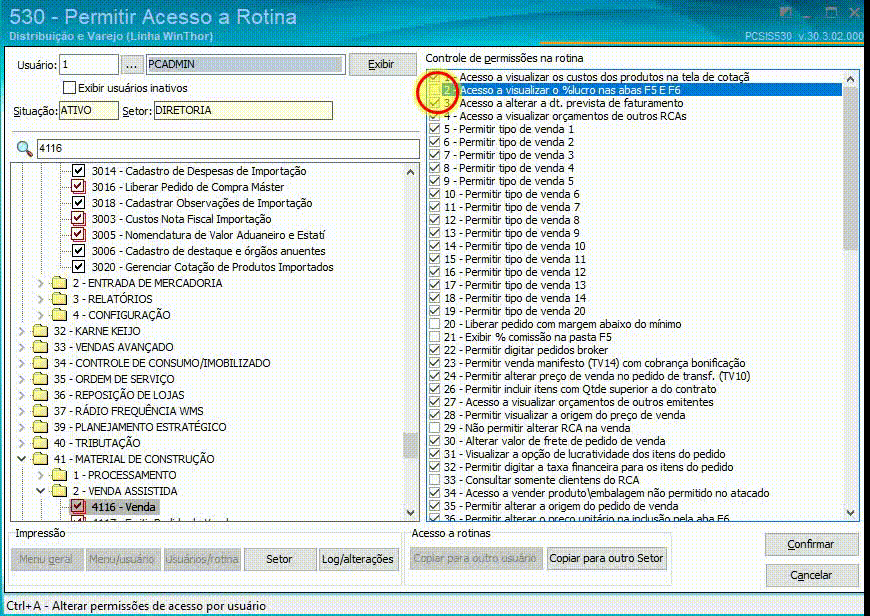
Task: Open Log/alterações
Action: (357, 559)
